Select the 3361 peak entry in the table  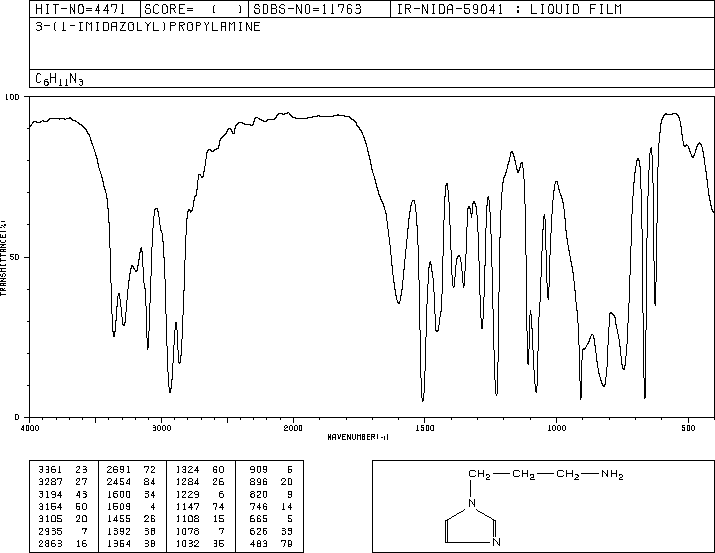[x=63, y=470]
